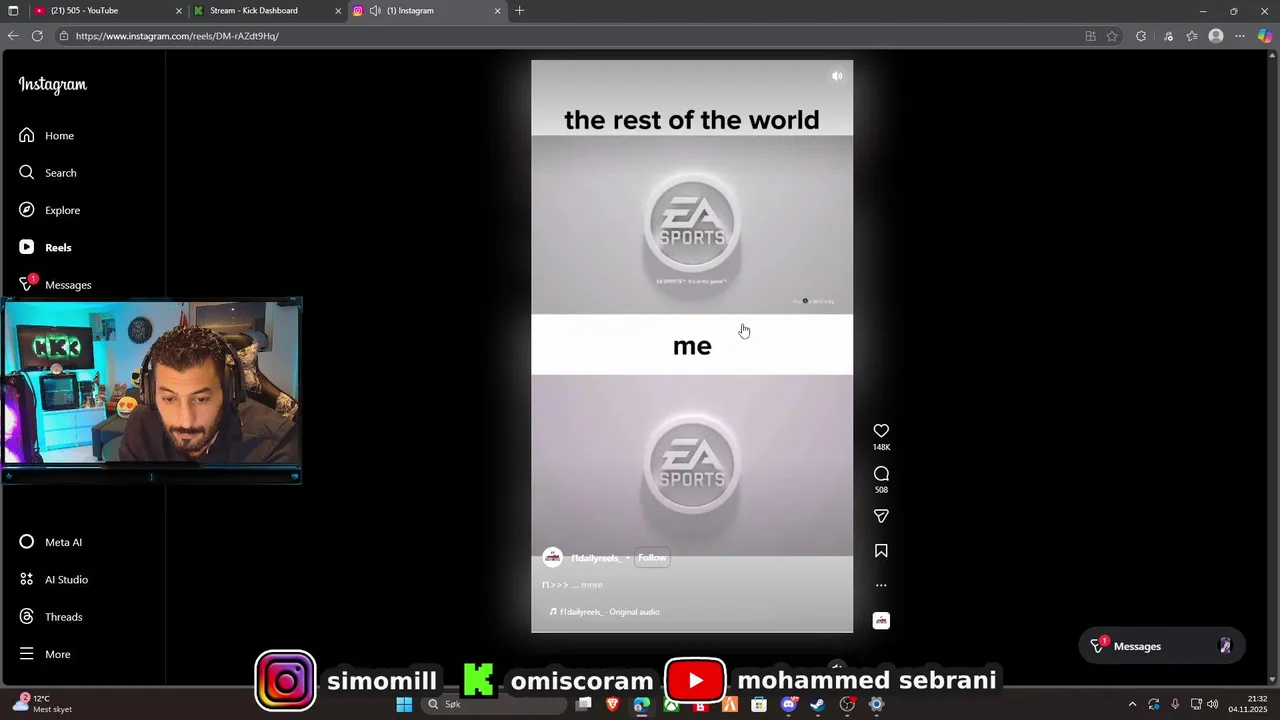Open a new browser tab

[x=519, y=11]
